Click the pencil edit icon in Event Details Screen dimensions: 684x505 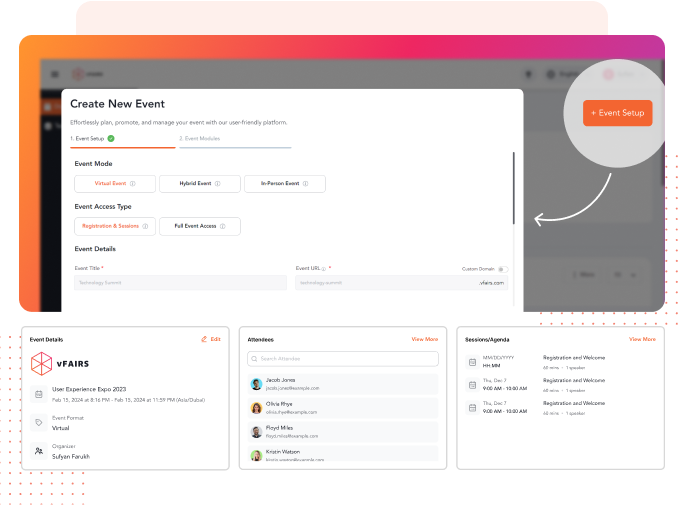pyautogui.click(x=204, y=339)
